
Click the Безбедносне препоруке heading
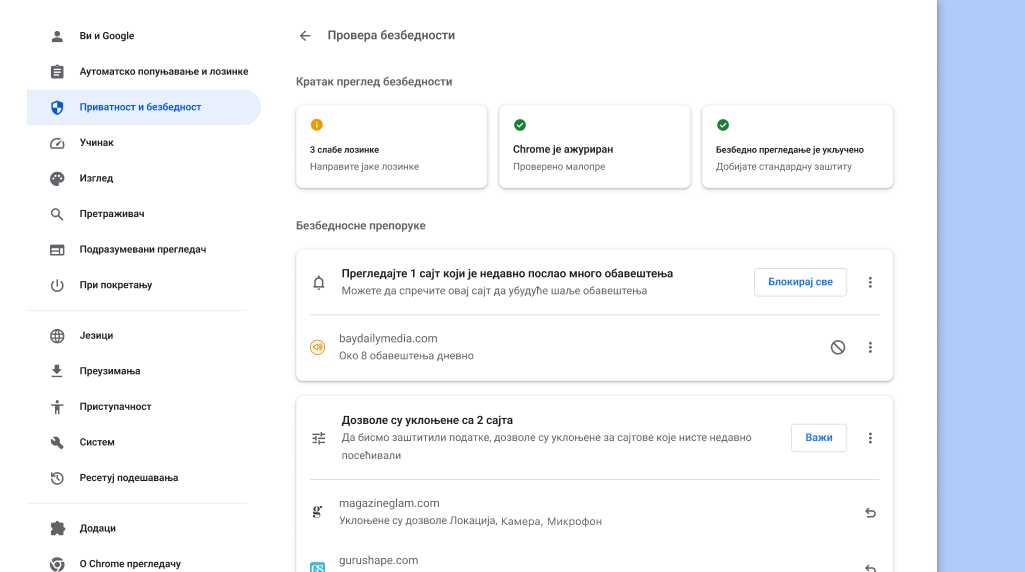361,226
